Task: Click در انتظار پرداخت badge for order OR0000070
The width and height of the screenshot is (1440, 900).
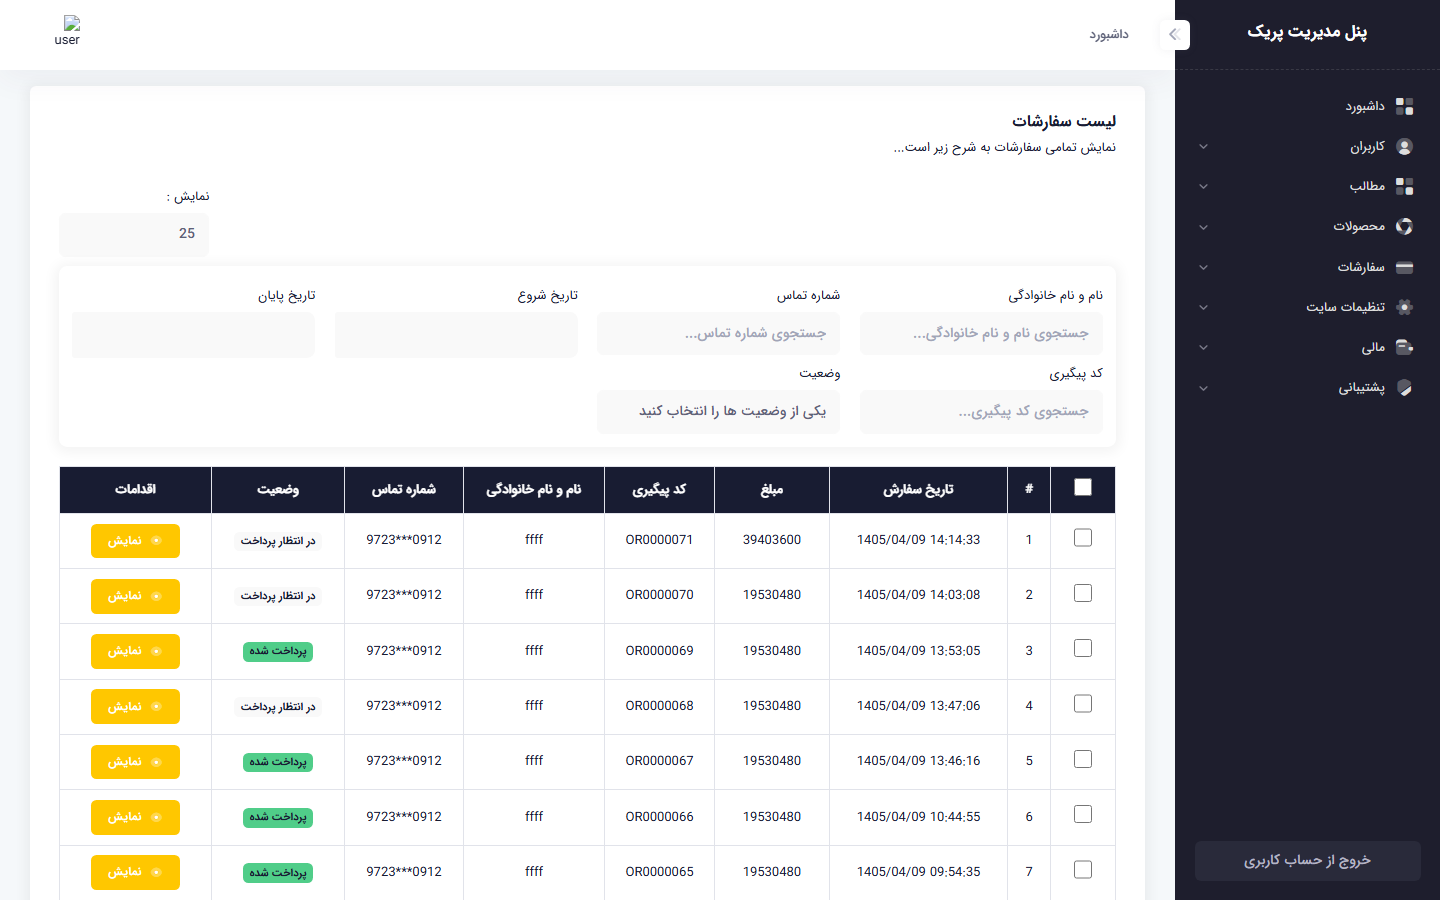Action: [278, 596]
